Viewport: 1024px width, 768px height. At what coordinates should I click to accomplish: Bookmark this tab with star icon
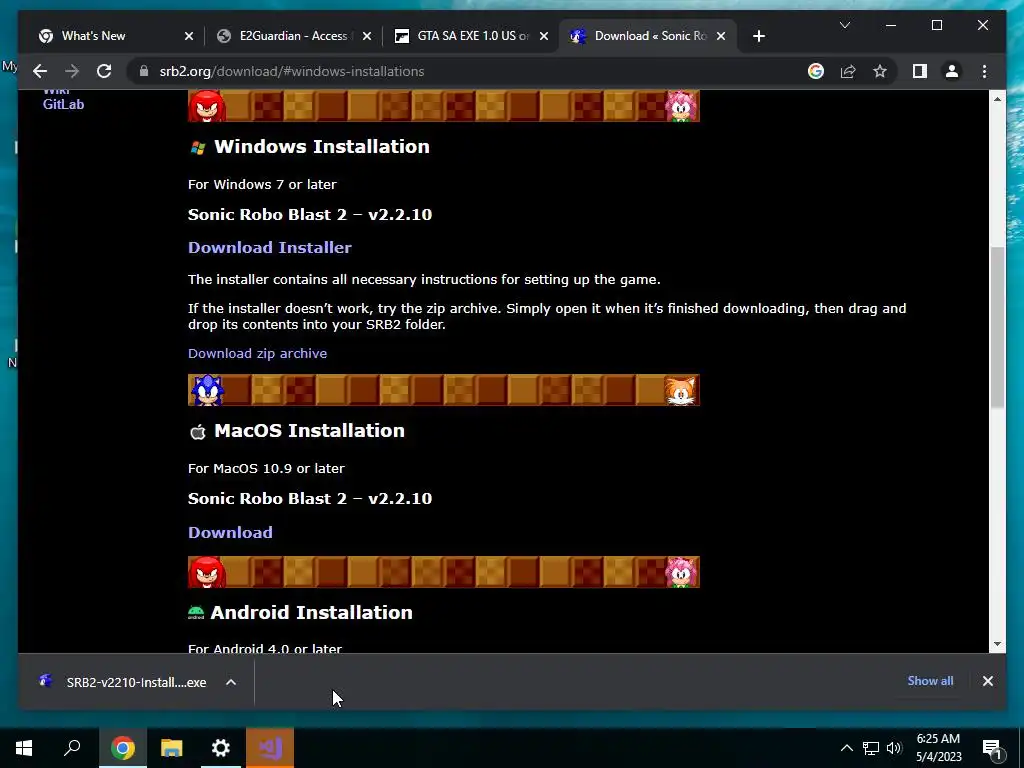[880, 71]
